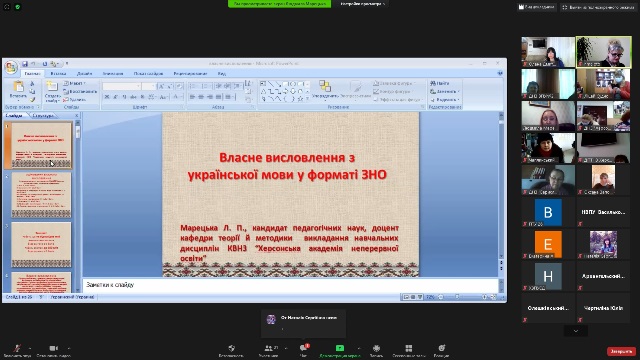Open the Zoom chat icon
Image resolution: width=640 pixels, height=360 pixels.
(x=304, y=348)
